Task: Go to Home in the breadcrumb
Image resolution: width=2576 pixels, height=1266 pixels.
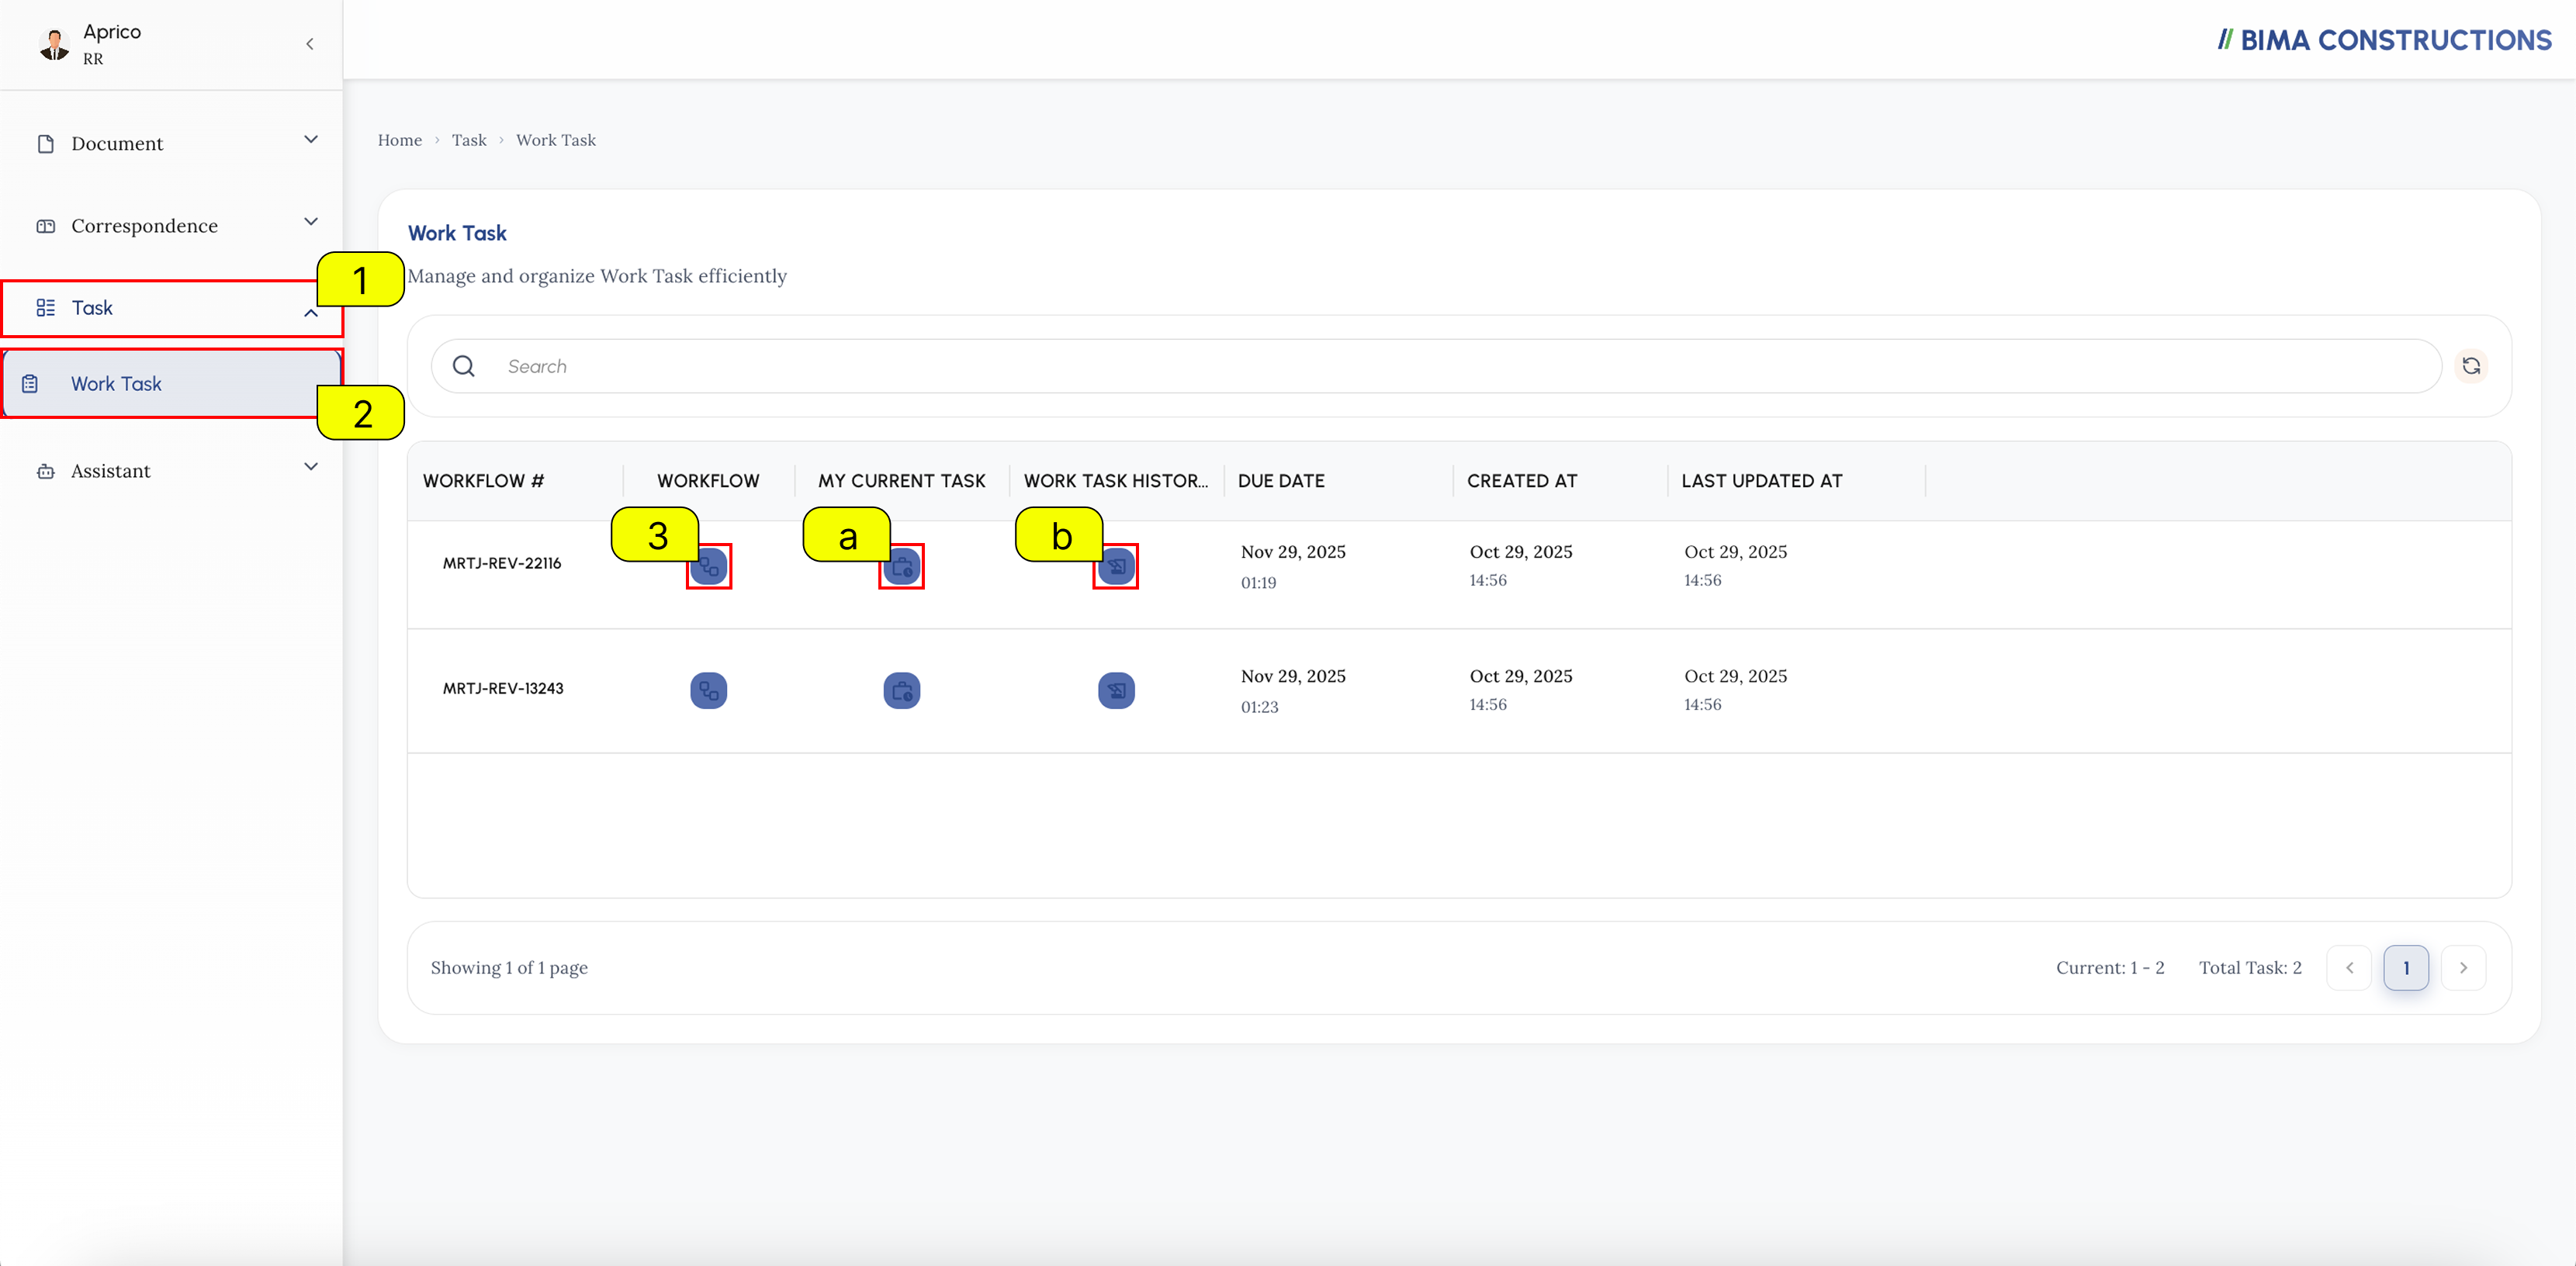Action: pyautogui.click(x=400, y=140)
